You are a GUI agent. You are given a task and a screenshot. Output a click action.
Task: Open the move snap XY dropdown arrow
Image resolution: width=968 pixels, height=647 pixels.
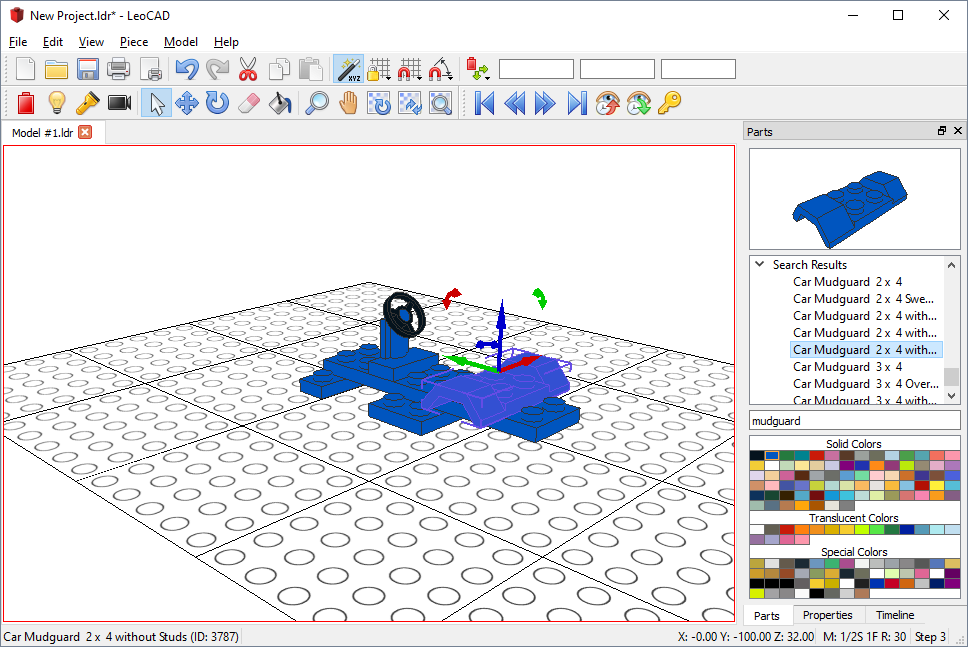click(419, 77)
